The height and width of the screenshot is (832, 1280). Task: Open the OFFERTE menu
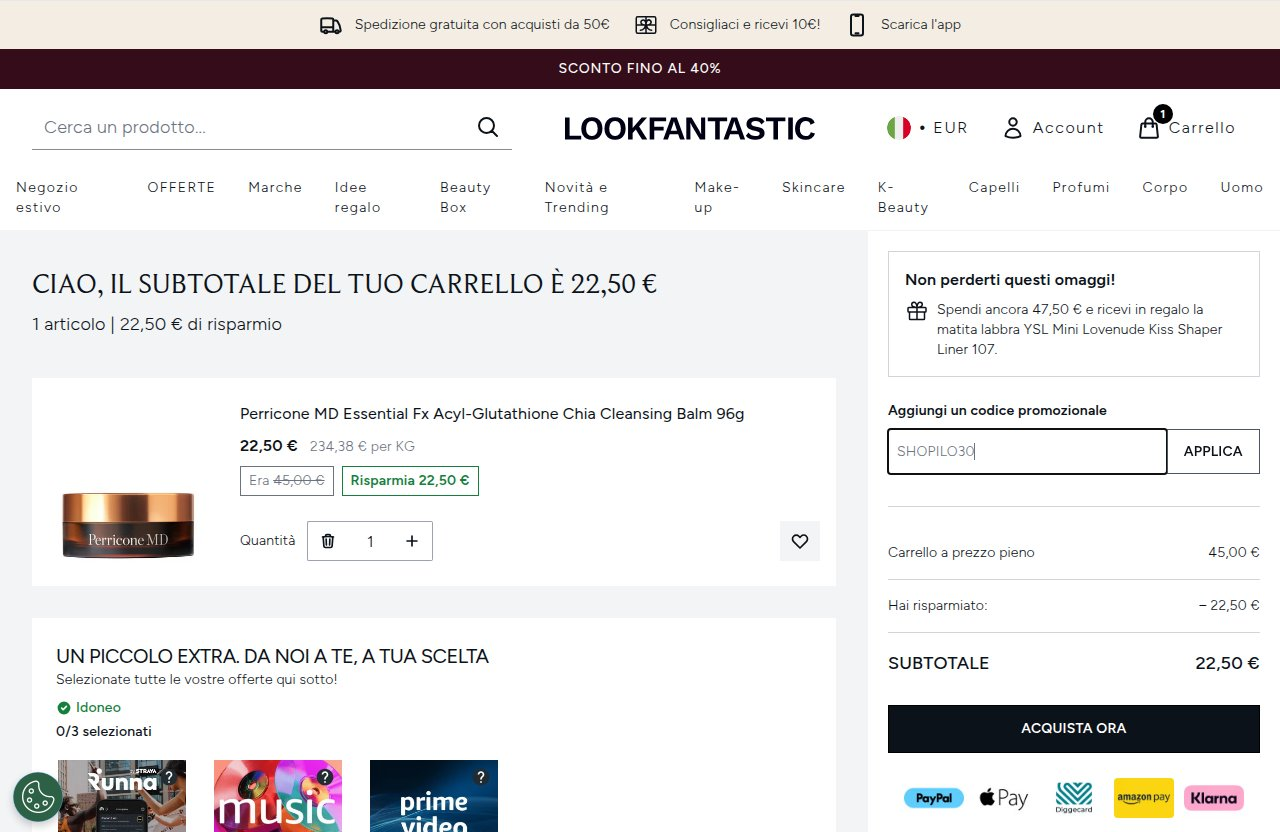click(181, 187)
